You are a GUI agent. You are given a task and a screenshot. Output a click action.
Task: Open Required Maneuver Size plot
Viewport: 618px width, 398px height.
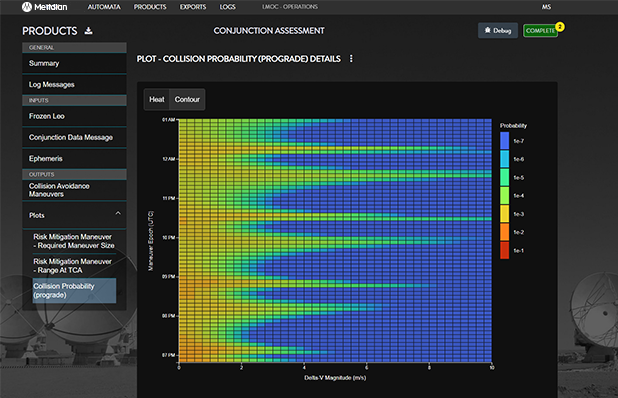click(x=74, y=241)
